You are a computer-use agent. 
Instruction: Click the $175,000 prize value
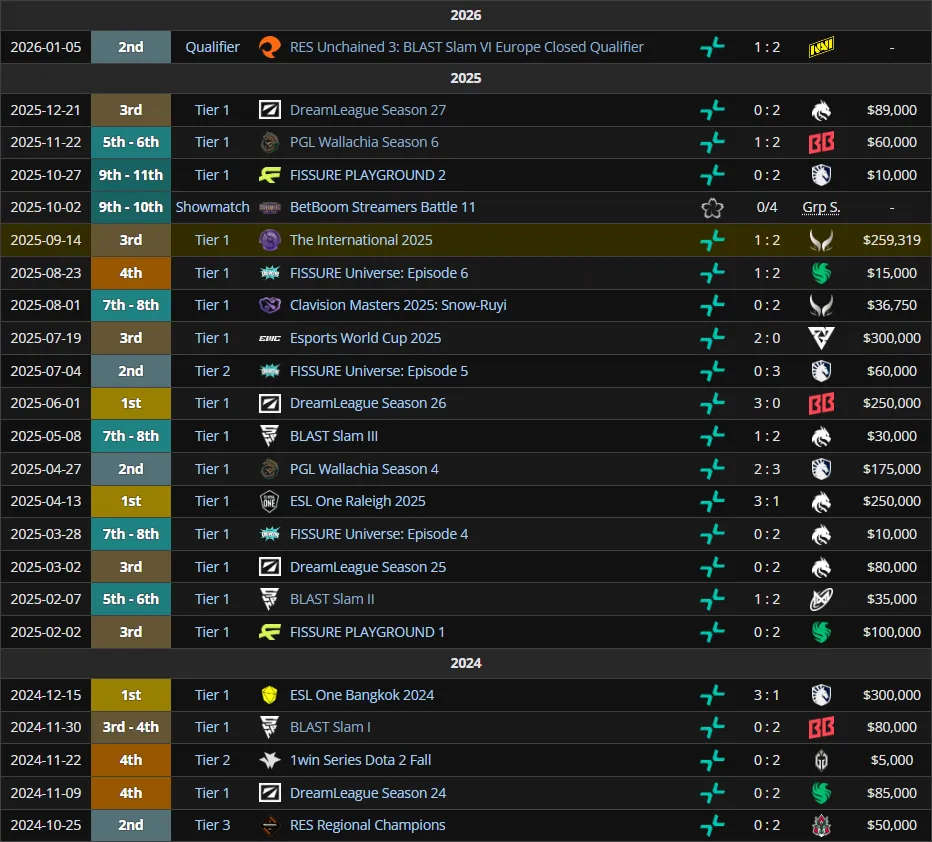click(892, 469)
